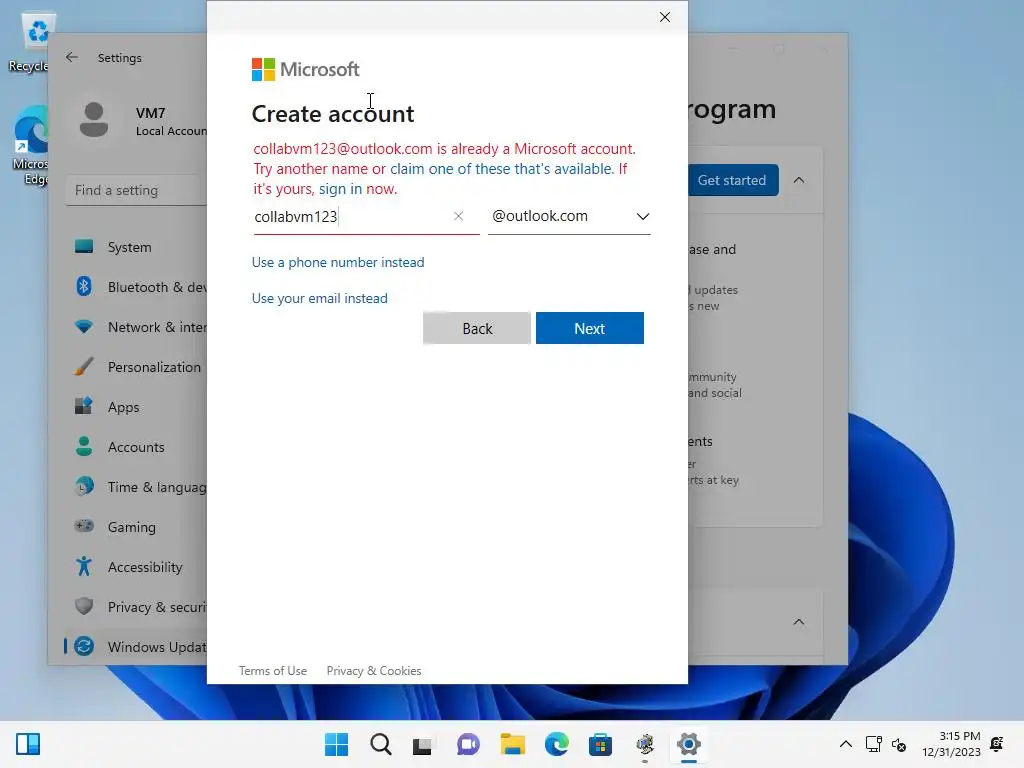Open Accounts in Settings sidebar

tap(138, 447)
